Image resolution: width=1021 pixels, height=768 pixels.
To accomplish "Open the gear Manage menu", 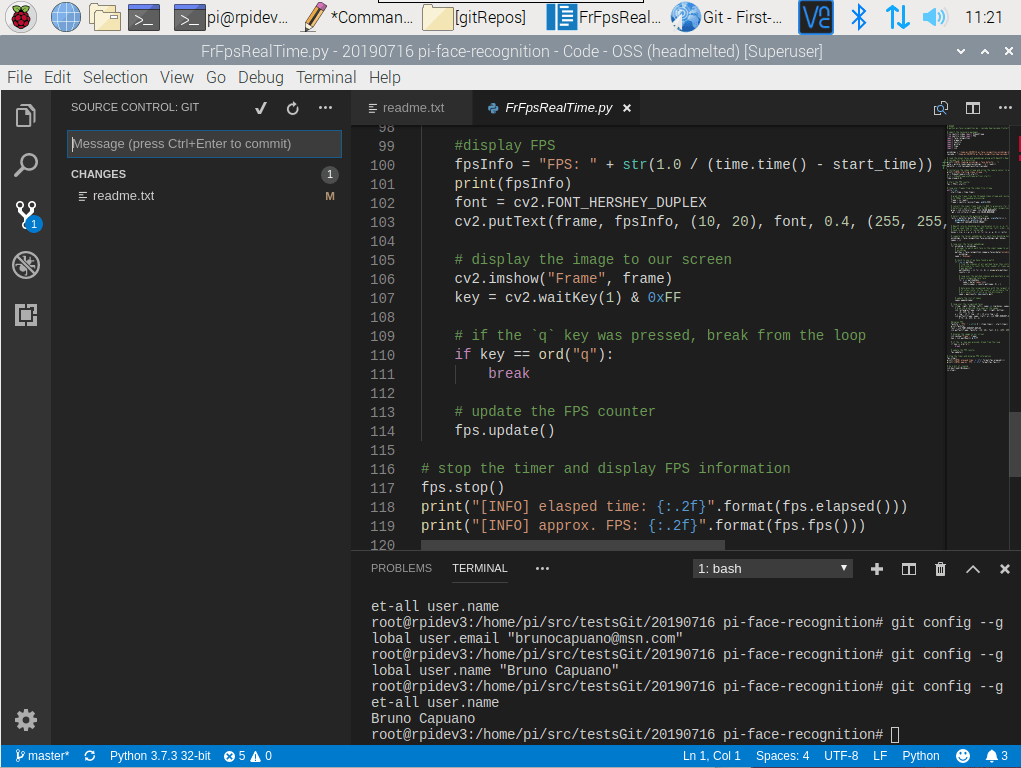I will click(x=26, y=719).
